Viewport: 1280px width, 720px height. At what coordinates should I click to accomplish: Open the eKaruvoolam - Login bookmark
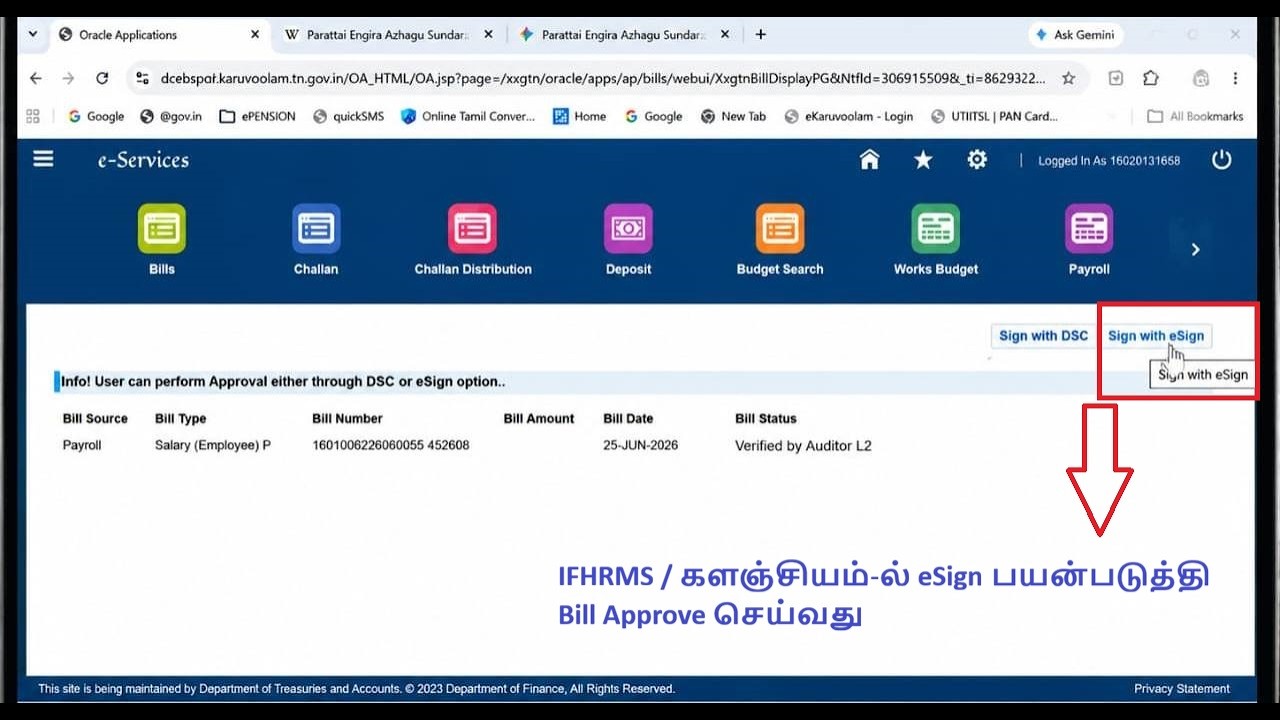pos(848,116)
